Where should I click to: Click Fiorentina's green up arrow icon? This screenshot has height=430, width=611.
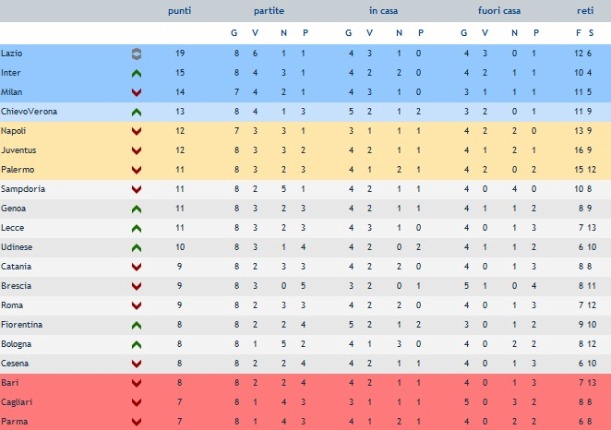(x=136, y=325)
